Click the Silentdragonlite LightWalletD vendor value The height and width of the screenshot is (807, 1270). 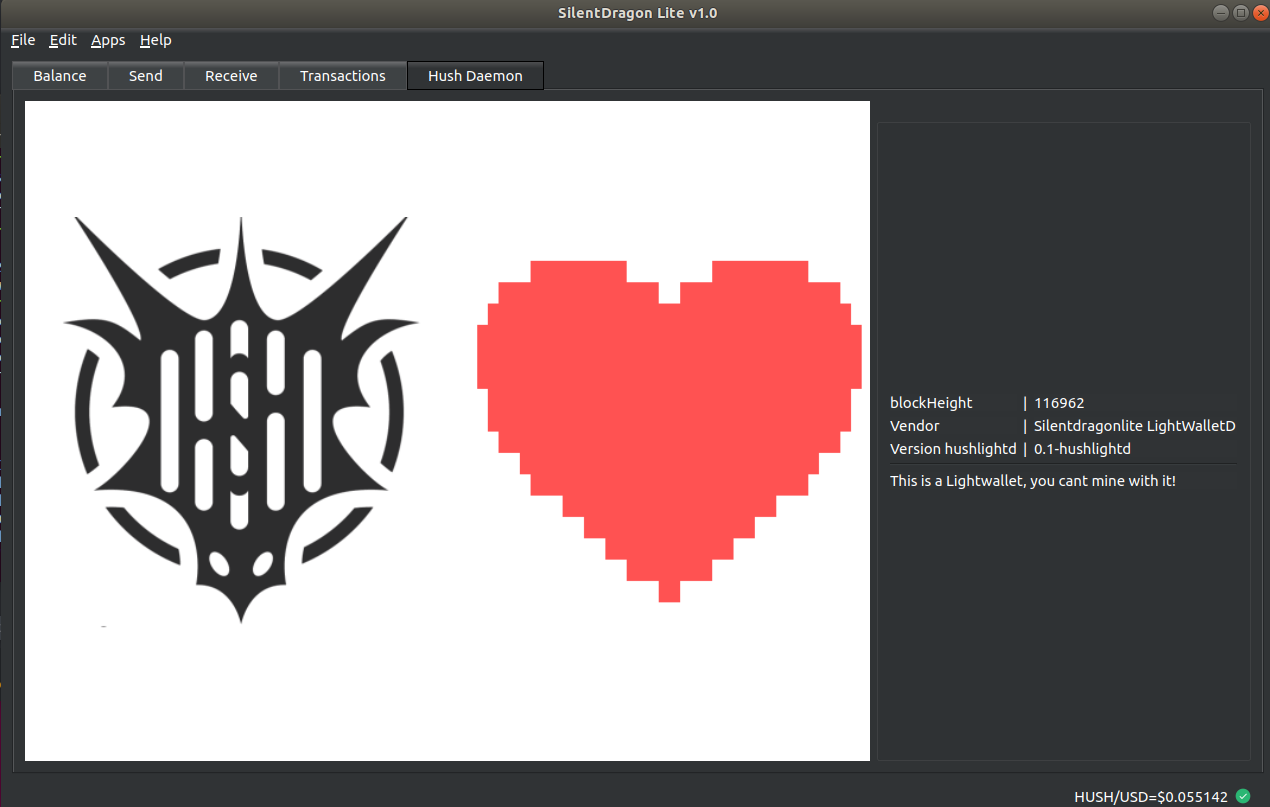(1135, 426)
